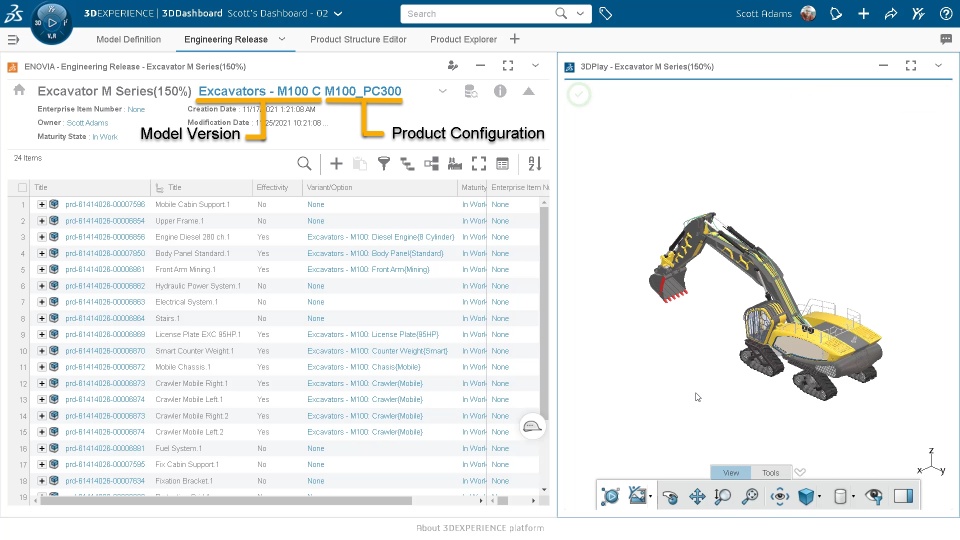This screenshot has width=960, height=540.
Task: Open the dashboard name dropdown chevron
Action: pos(338,13)
